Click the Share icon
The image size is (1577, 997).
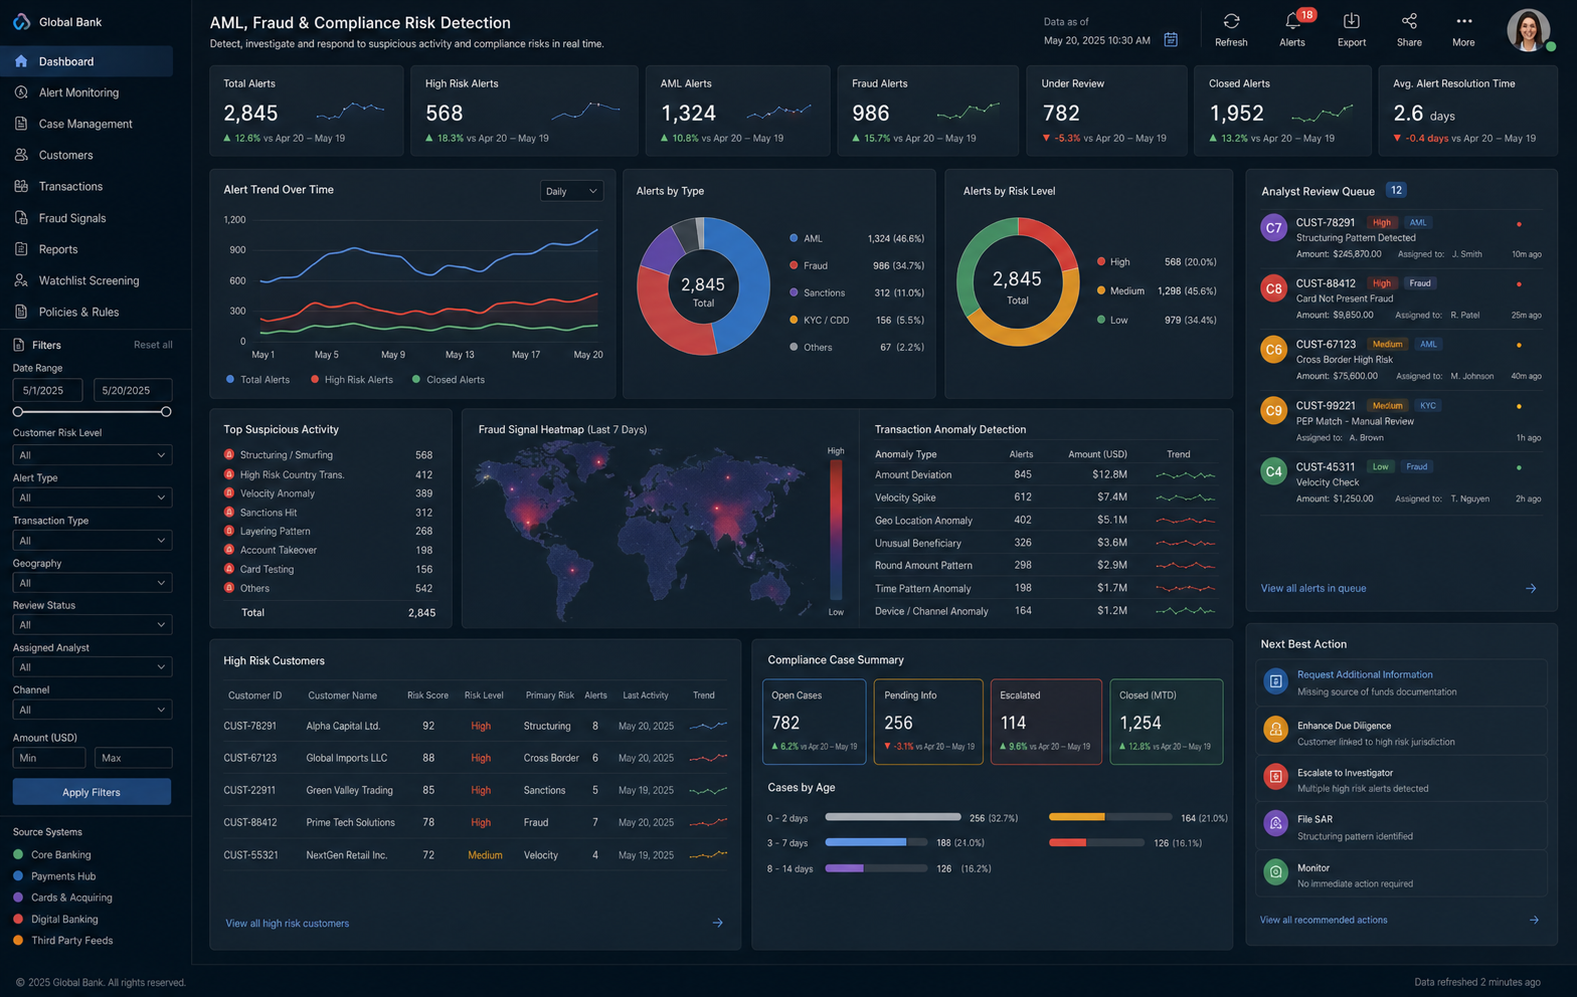[x=1409, y=21]
